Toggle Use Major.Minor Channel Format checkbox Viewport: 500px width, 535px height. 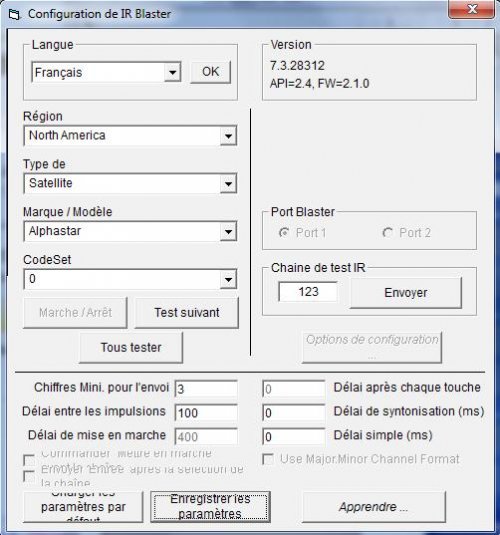[x=268, y=459]
